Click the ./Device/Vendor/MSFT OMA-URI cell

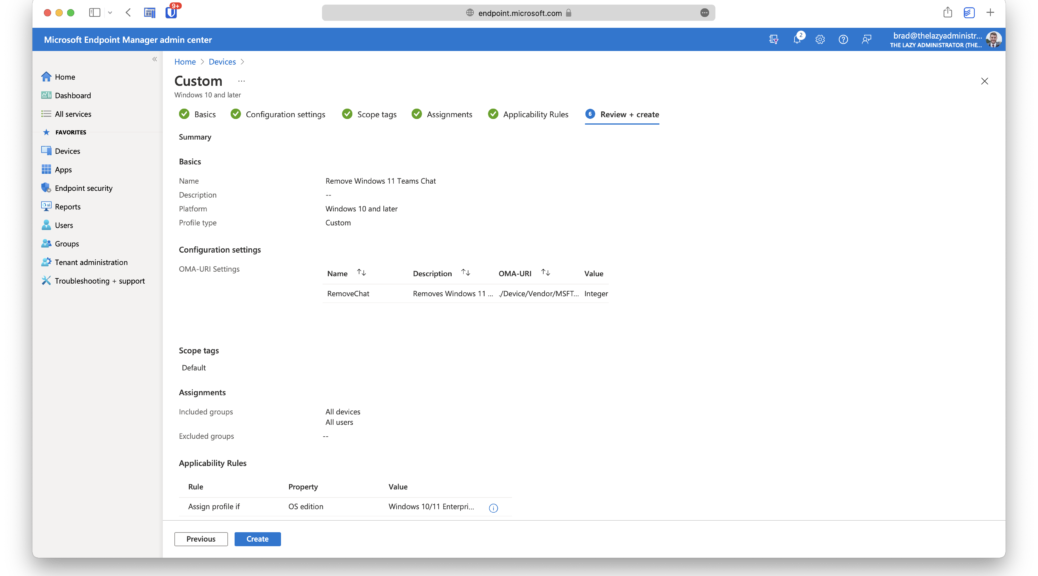(539, 293)
